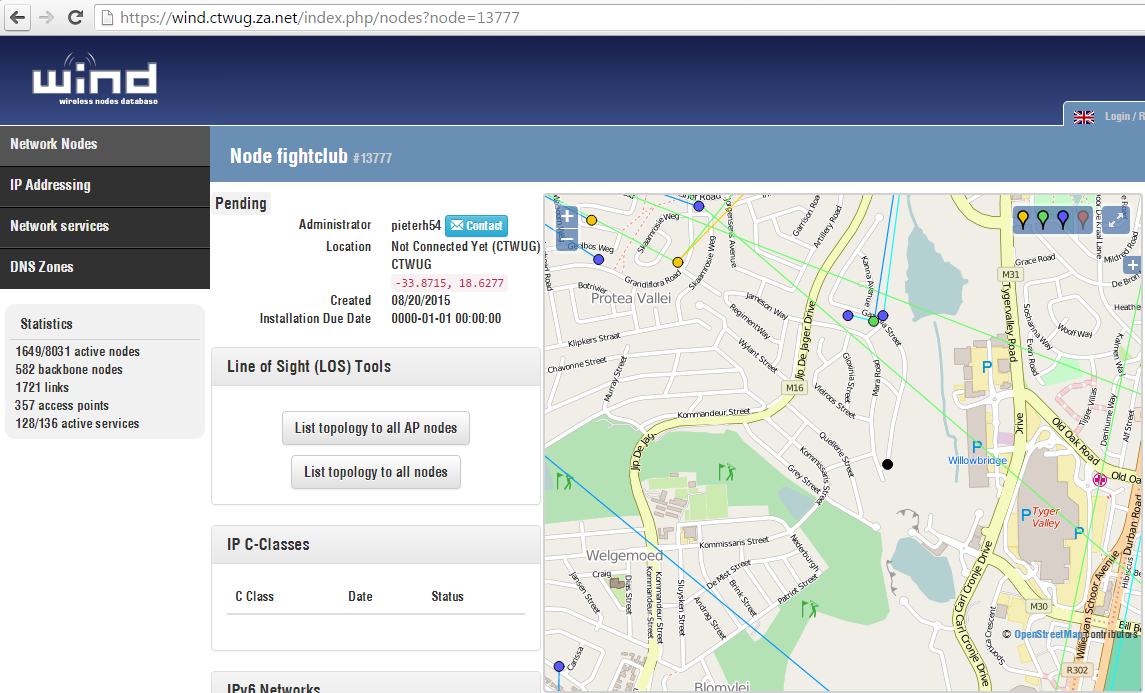Go to DNS Zones in the sidebar
1145x693 pixels.
click(x=105, y=267)
